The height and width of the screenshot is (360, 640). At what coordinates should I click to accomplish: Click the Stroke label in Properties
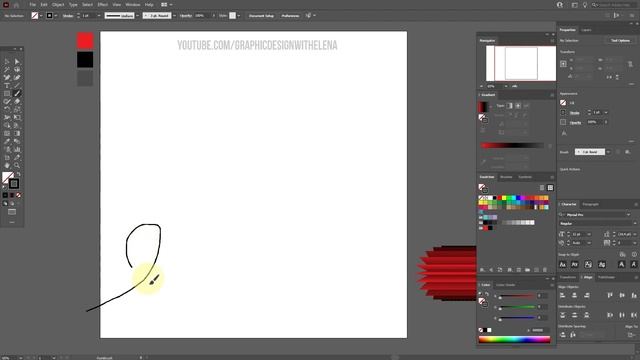[x=575, y=113]
